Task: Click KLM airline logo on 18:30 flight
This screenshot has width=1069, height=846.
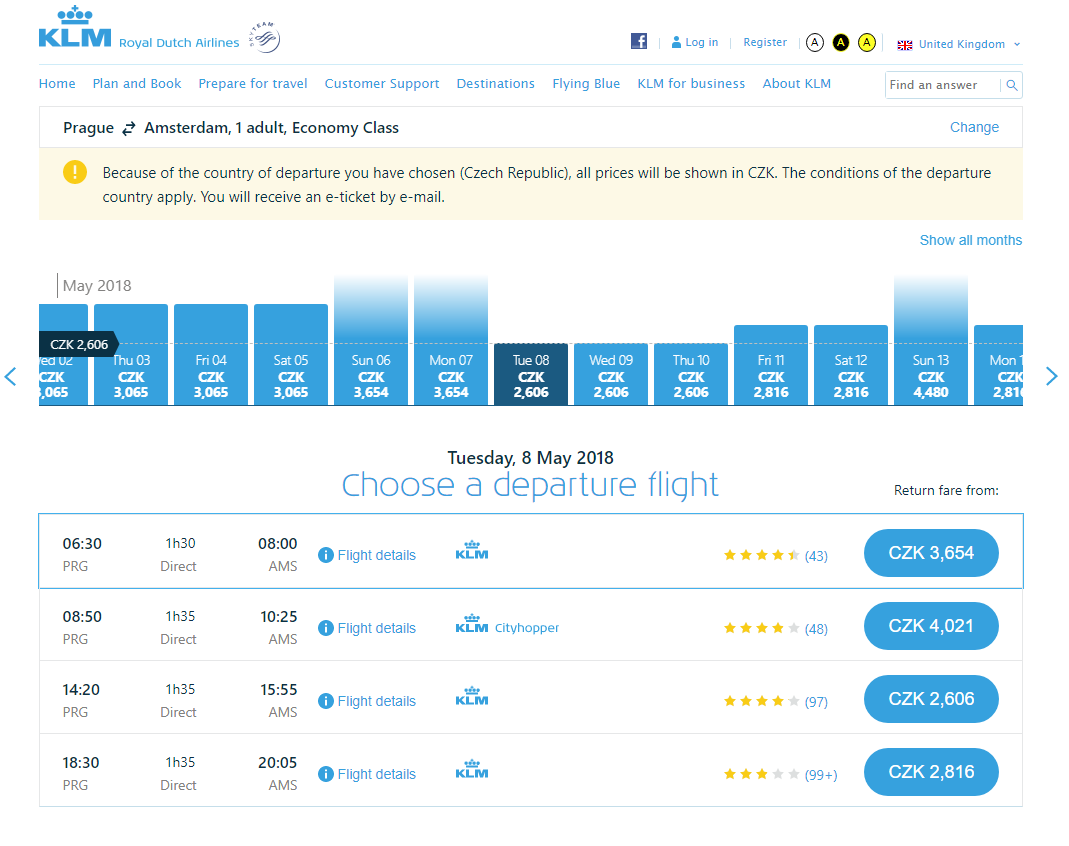Action: click(x=472, y=769)
